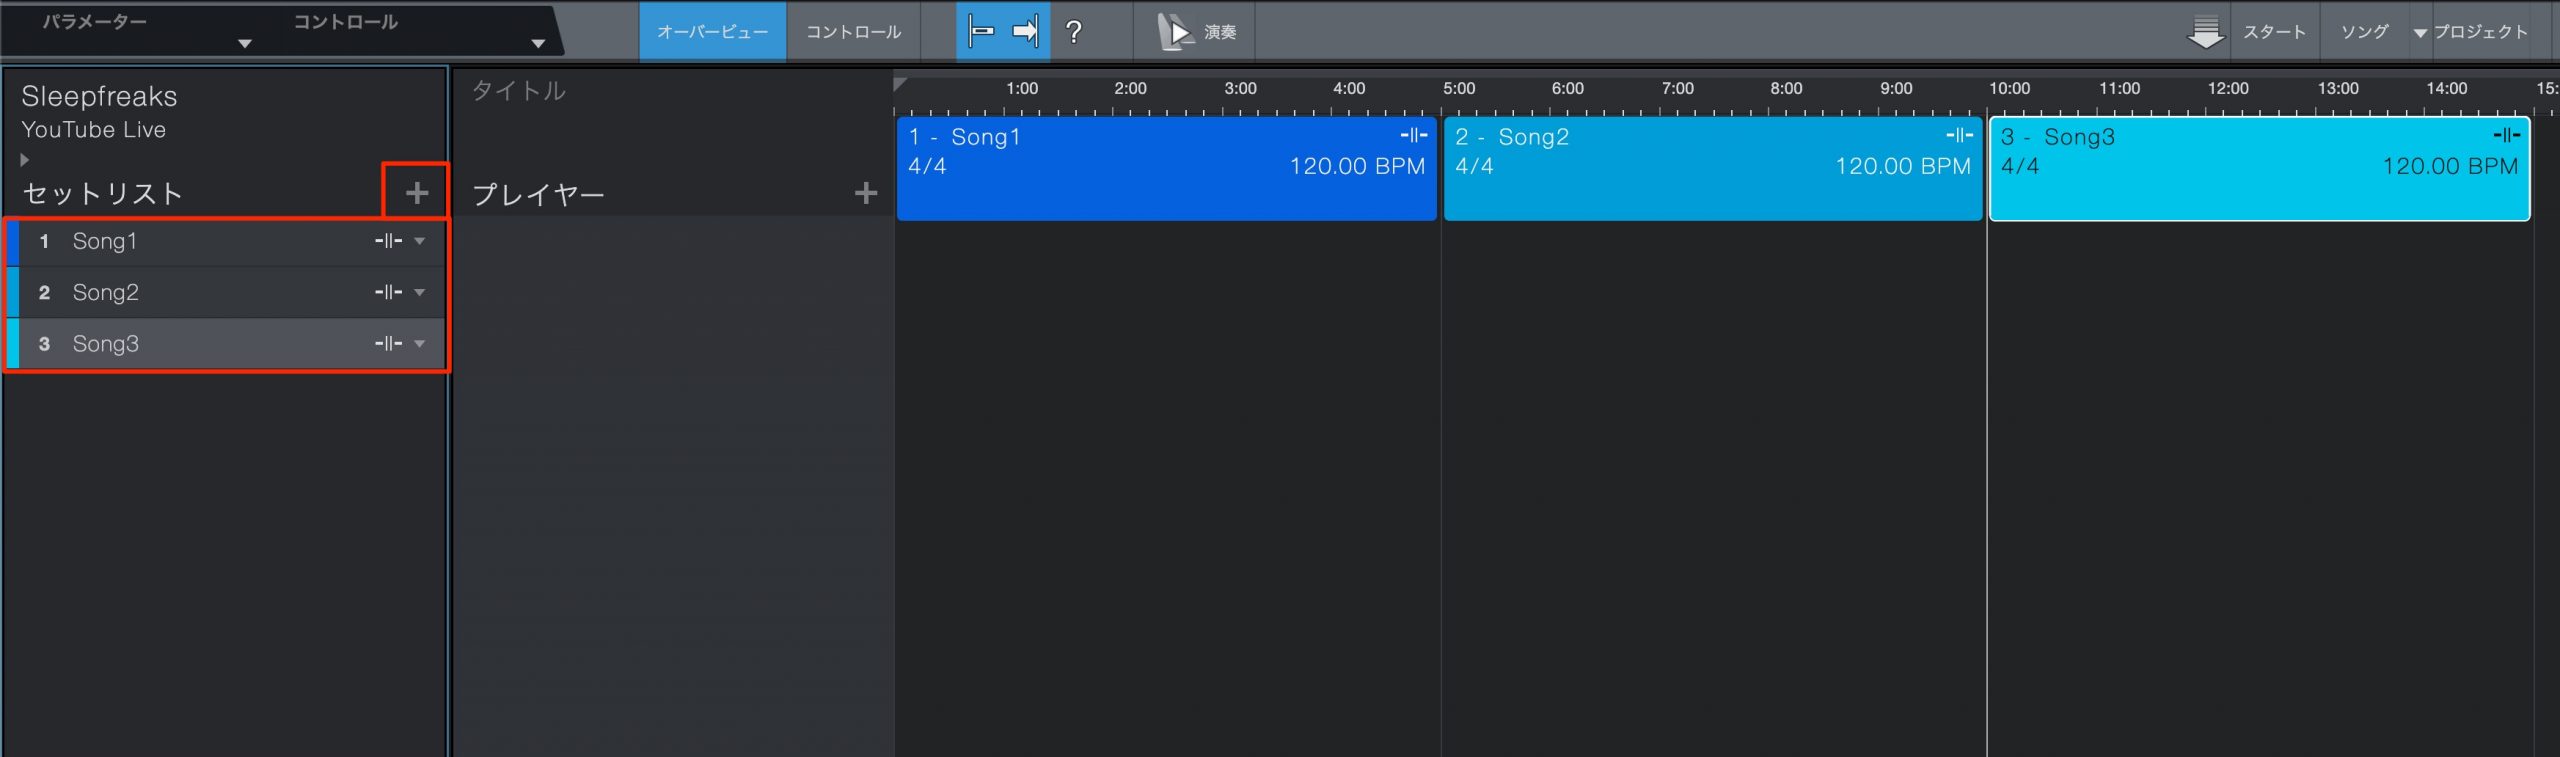Click the プレイヤー header label
Screen dimensions: 2560x757
click(x=538, y=194)
